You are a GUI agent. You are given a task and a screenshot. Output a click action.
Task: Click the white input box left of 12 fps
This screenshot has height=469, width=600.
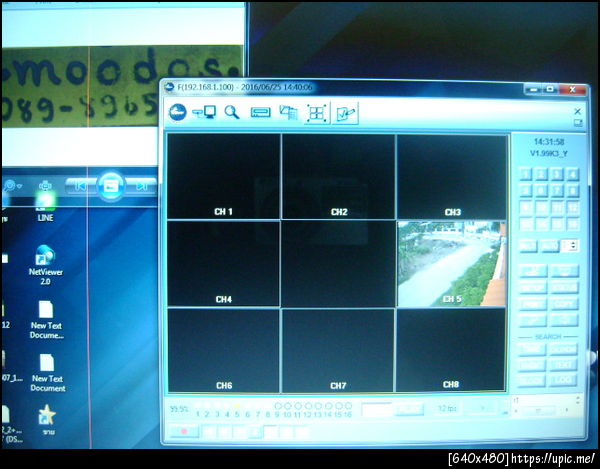[x=377, y=409]
